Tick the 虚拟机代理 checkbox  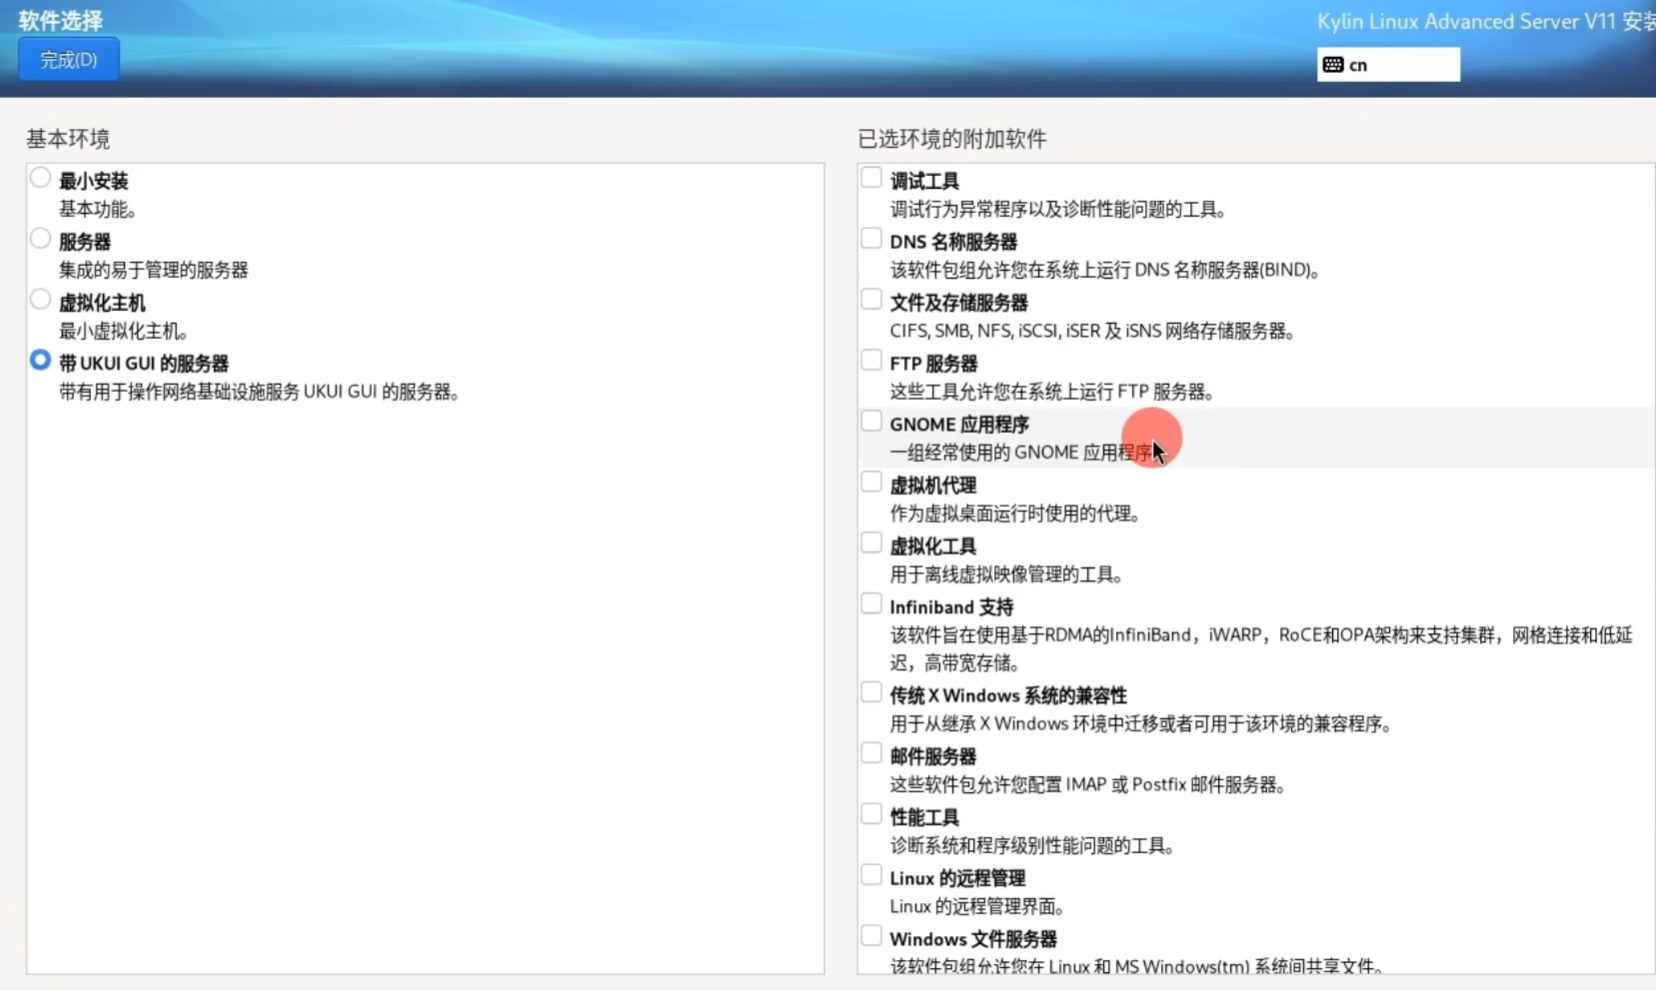(871, 483)
